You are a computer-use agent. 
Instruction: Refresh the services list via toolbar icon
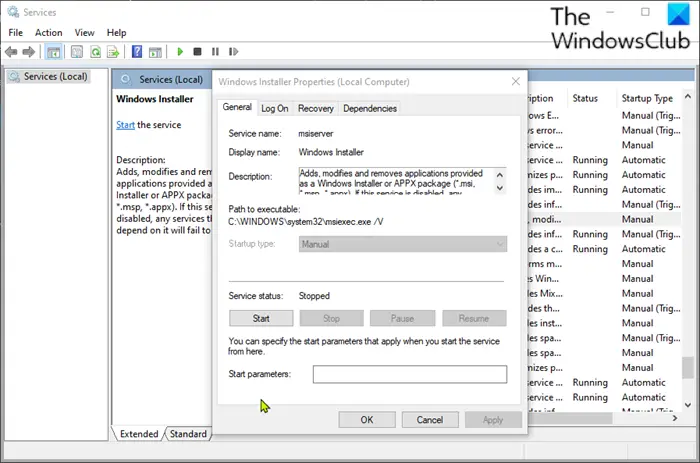point(95,52)
